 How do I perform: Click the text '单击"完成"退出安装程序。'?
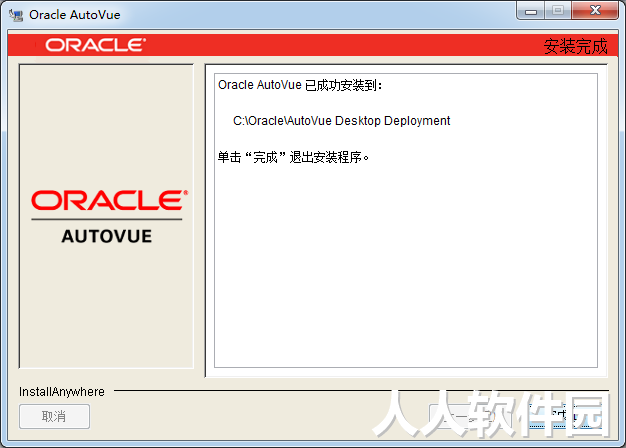click(293, 157)
